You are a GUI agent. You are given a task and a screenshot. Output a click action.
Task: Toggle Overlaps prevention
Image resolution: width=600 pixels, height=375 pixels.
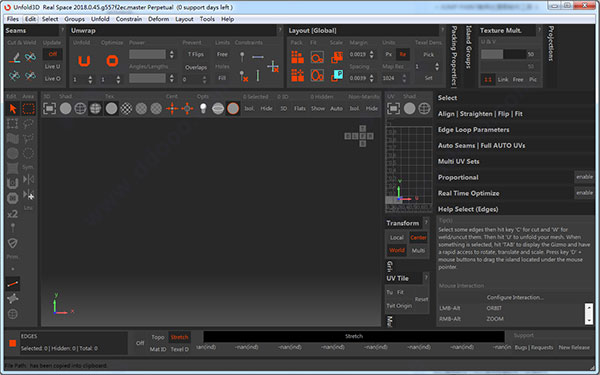(x=196, y=67)
